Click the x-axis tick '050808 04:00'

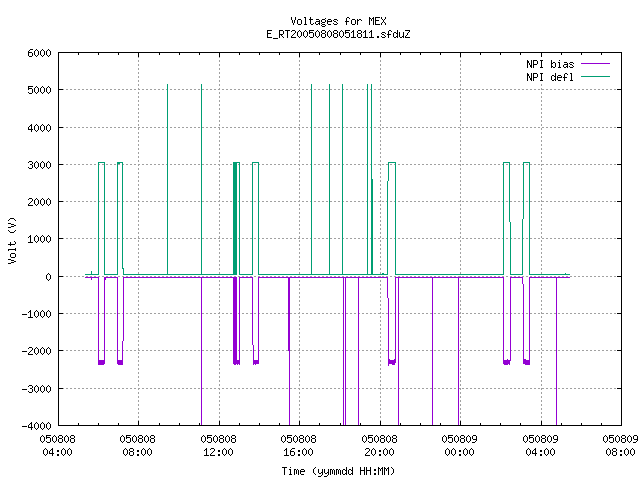tap(58, 446)
